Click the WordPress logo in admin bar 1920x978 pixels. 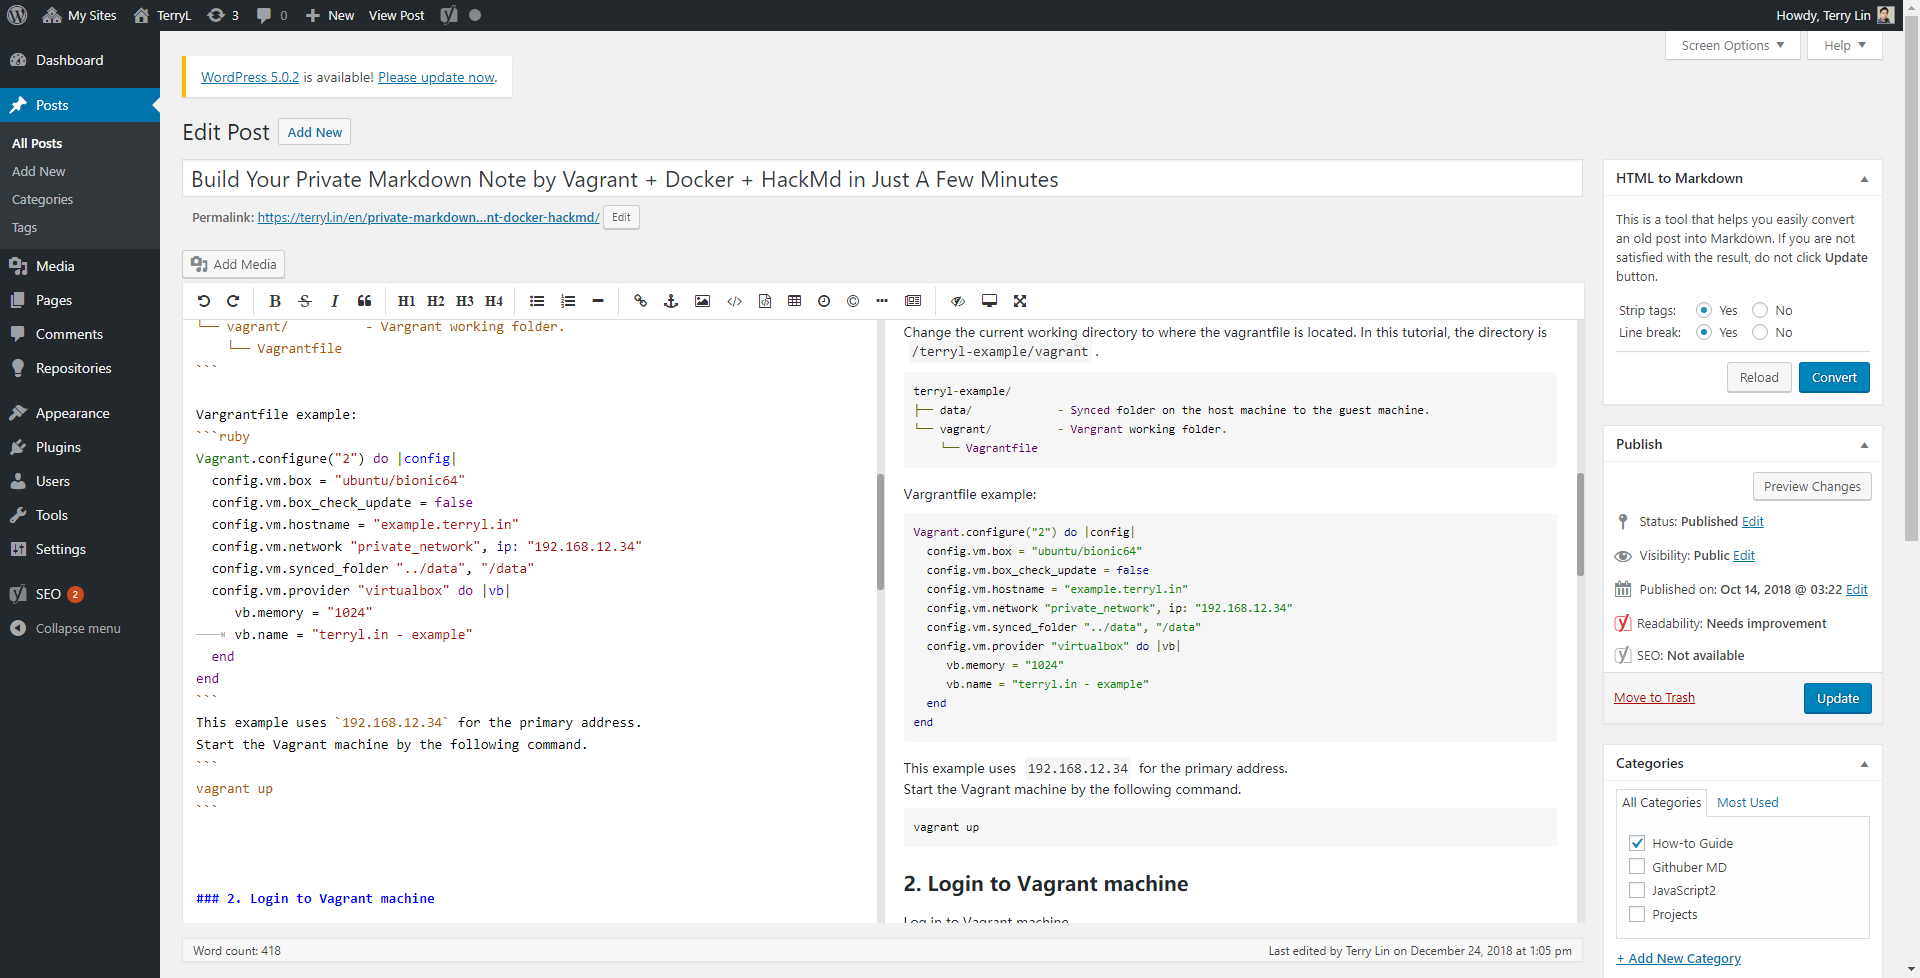tap(17, 15)
